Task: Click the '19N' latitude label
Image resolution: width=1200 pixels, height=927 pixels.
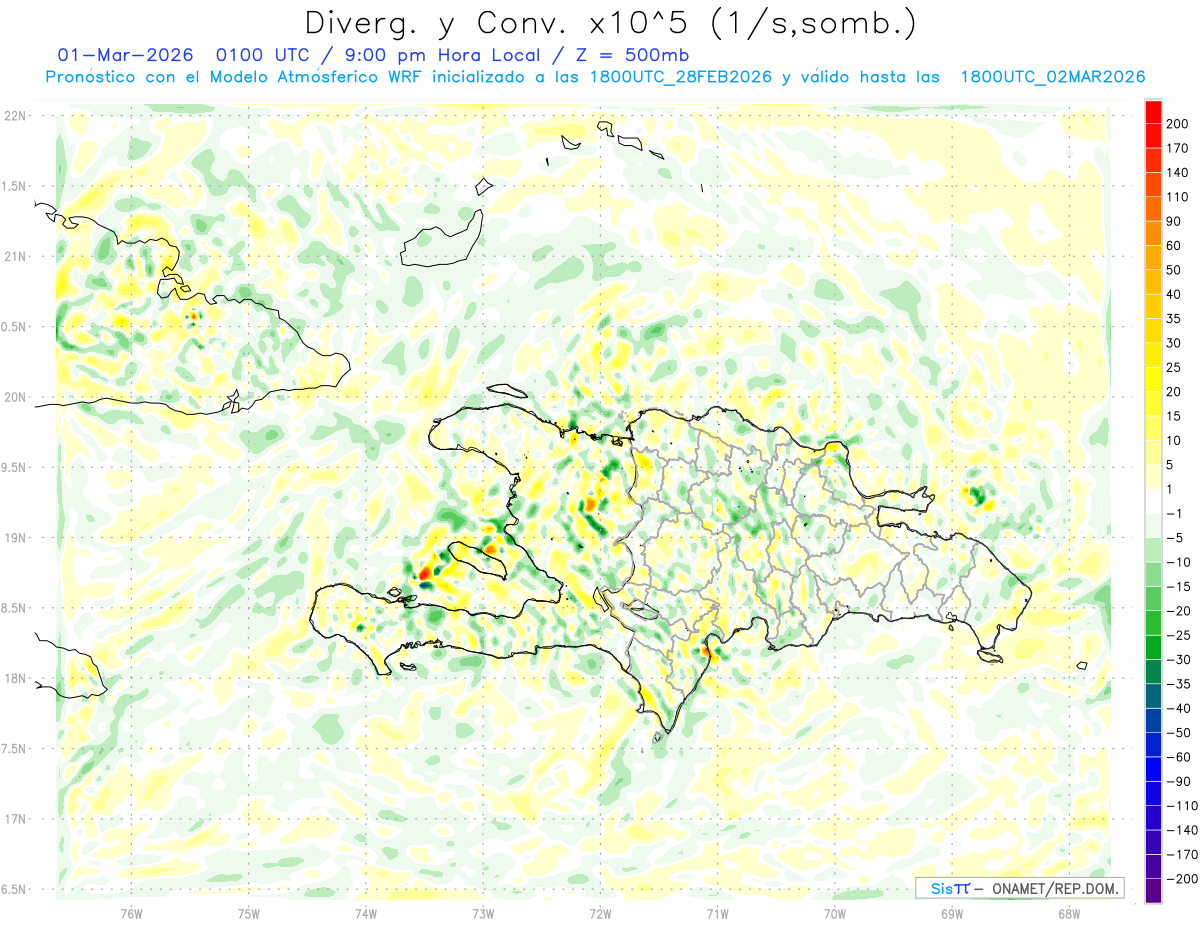Action: pos(15,538)
